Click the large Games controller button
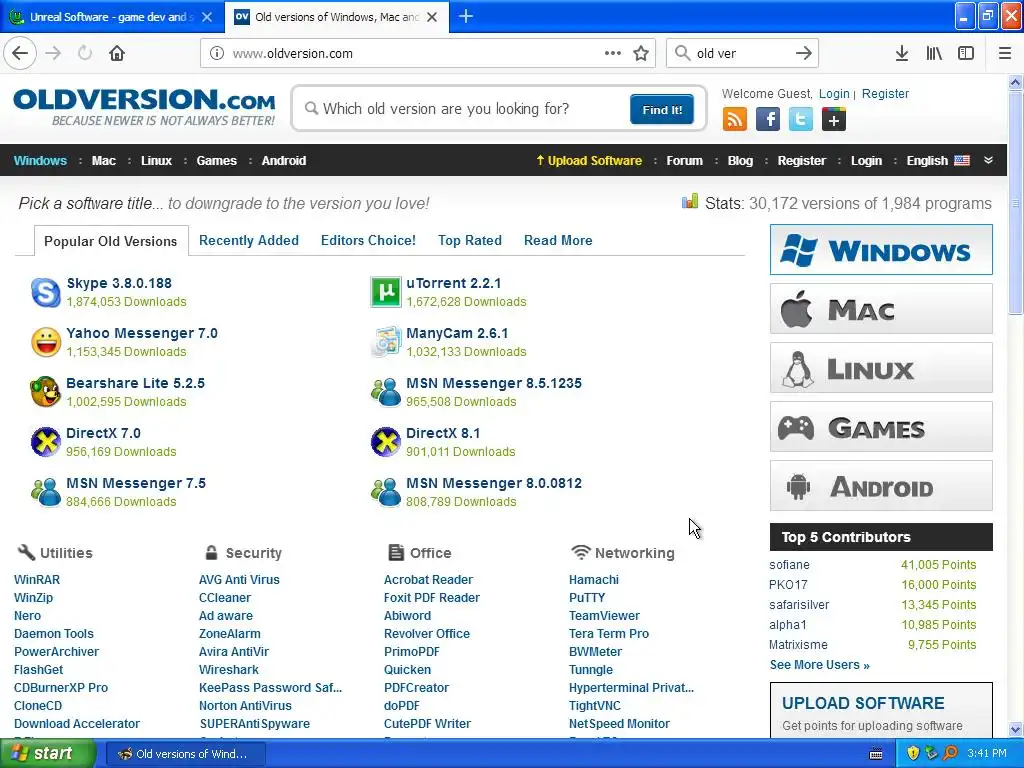The width and height of the screenshot is (1024, 768). pyautogui.click(x=881, y=427)
